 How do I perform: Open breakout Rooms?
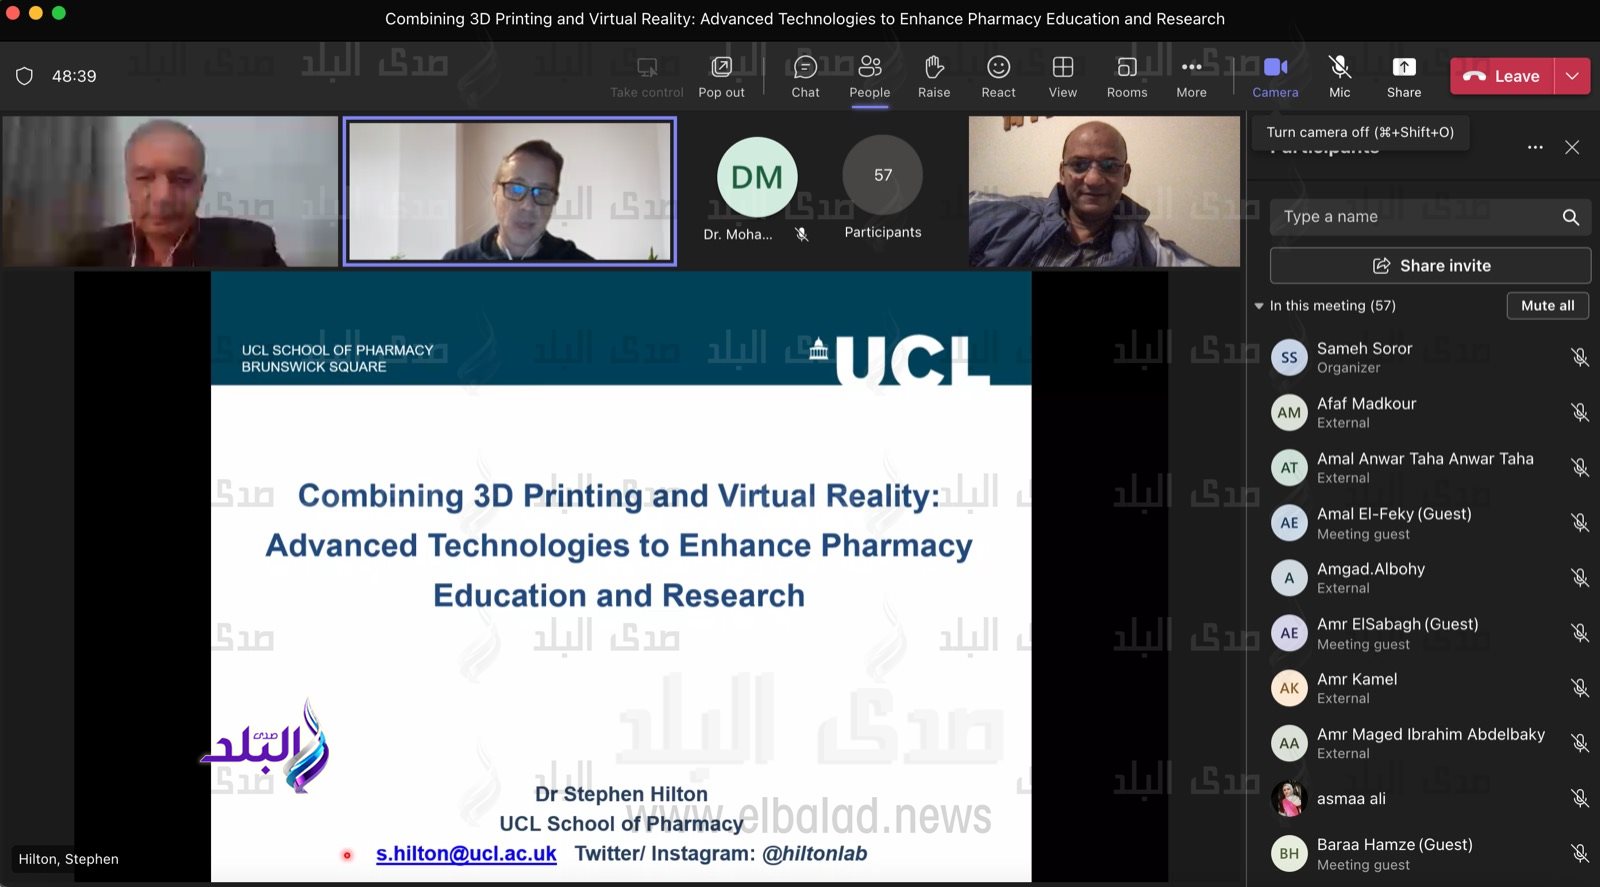coord(1127,76)
